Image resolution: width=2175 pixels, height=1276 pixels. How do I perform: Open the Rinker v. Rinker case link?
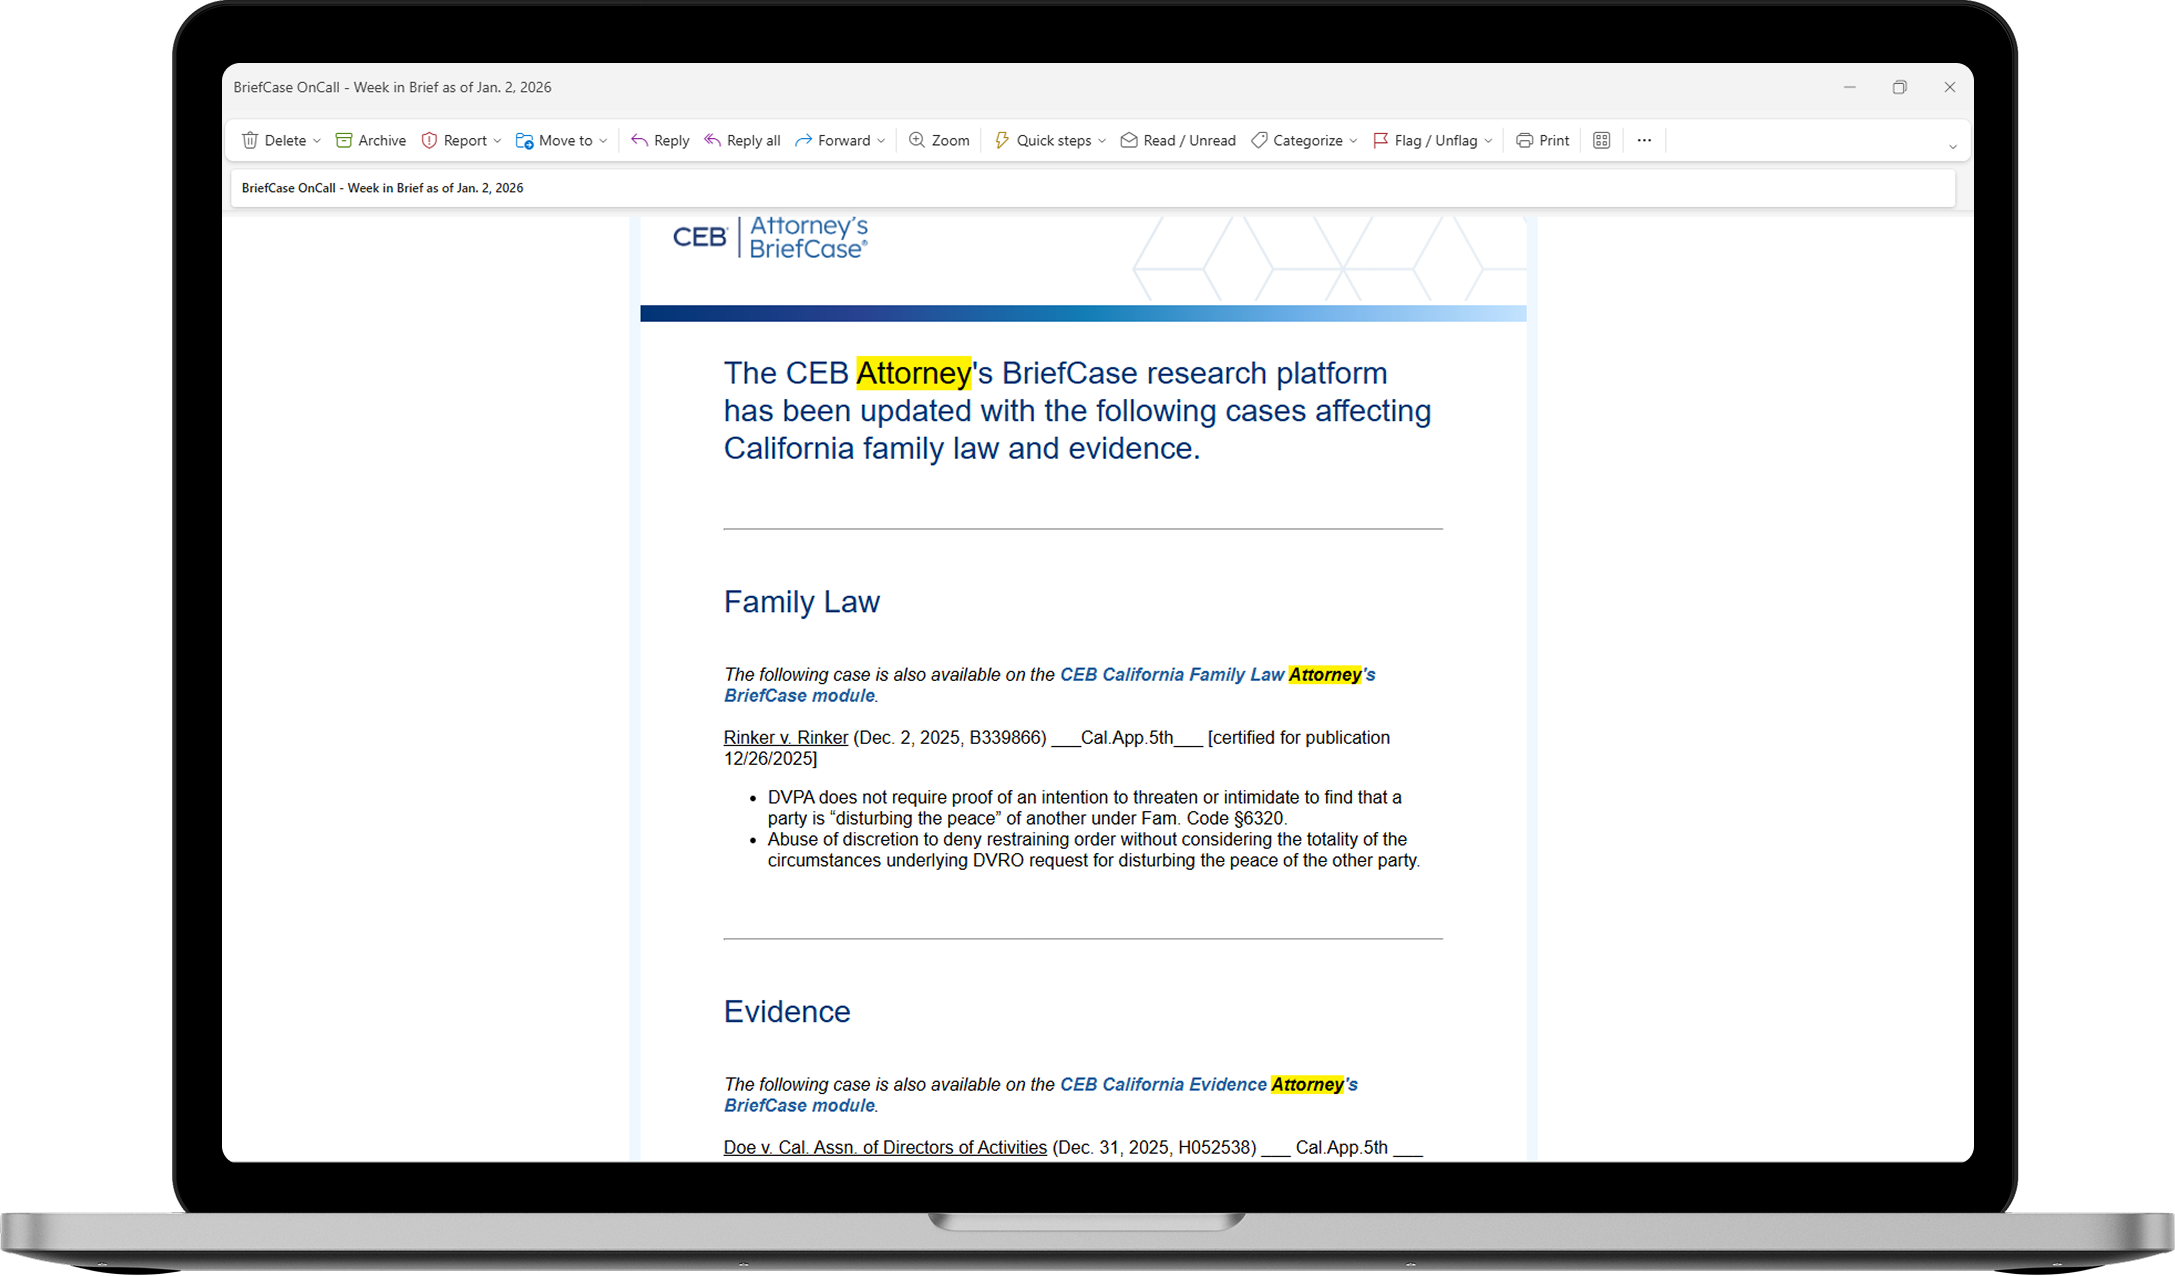[x=785, y=738]
